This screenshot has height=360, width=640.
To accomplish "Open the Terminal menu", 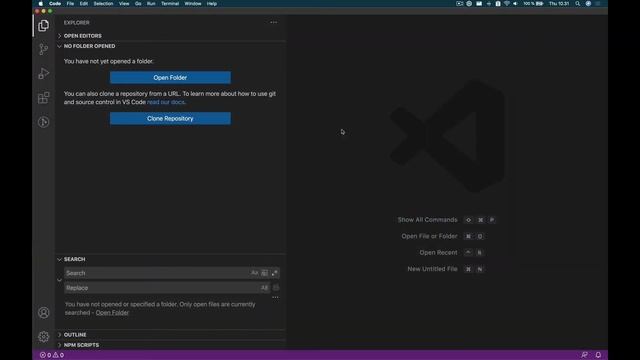I will (170, 4).
